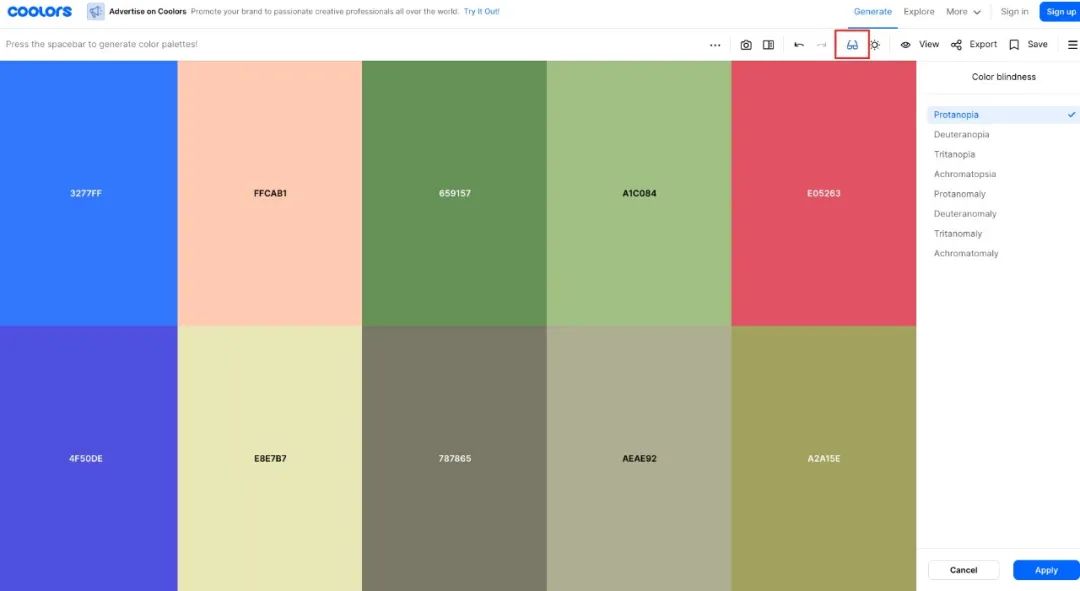This screenshot has width=1080, height=591.
Task: Select Achromatopsia option
Action: 1003,174
